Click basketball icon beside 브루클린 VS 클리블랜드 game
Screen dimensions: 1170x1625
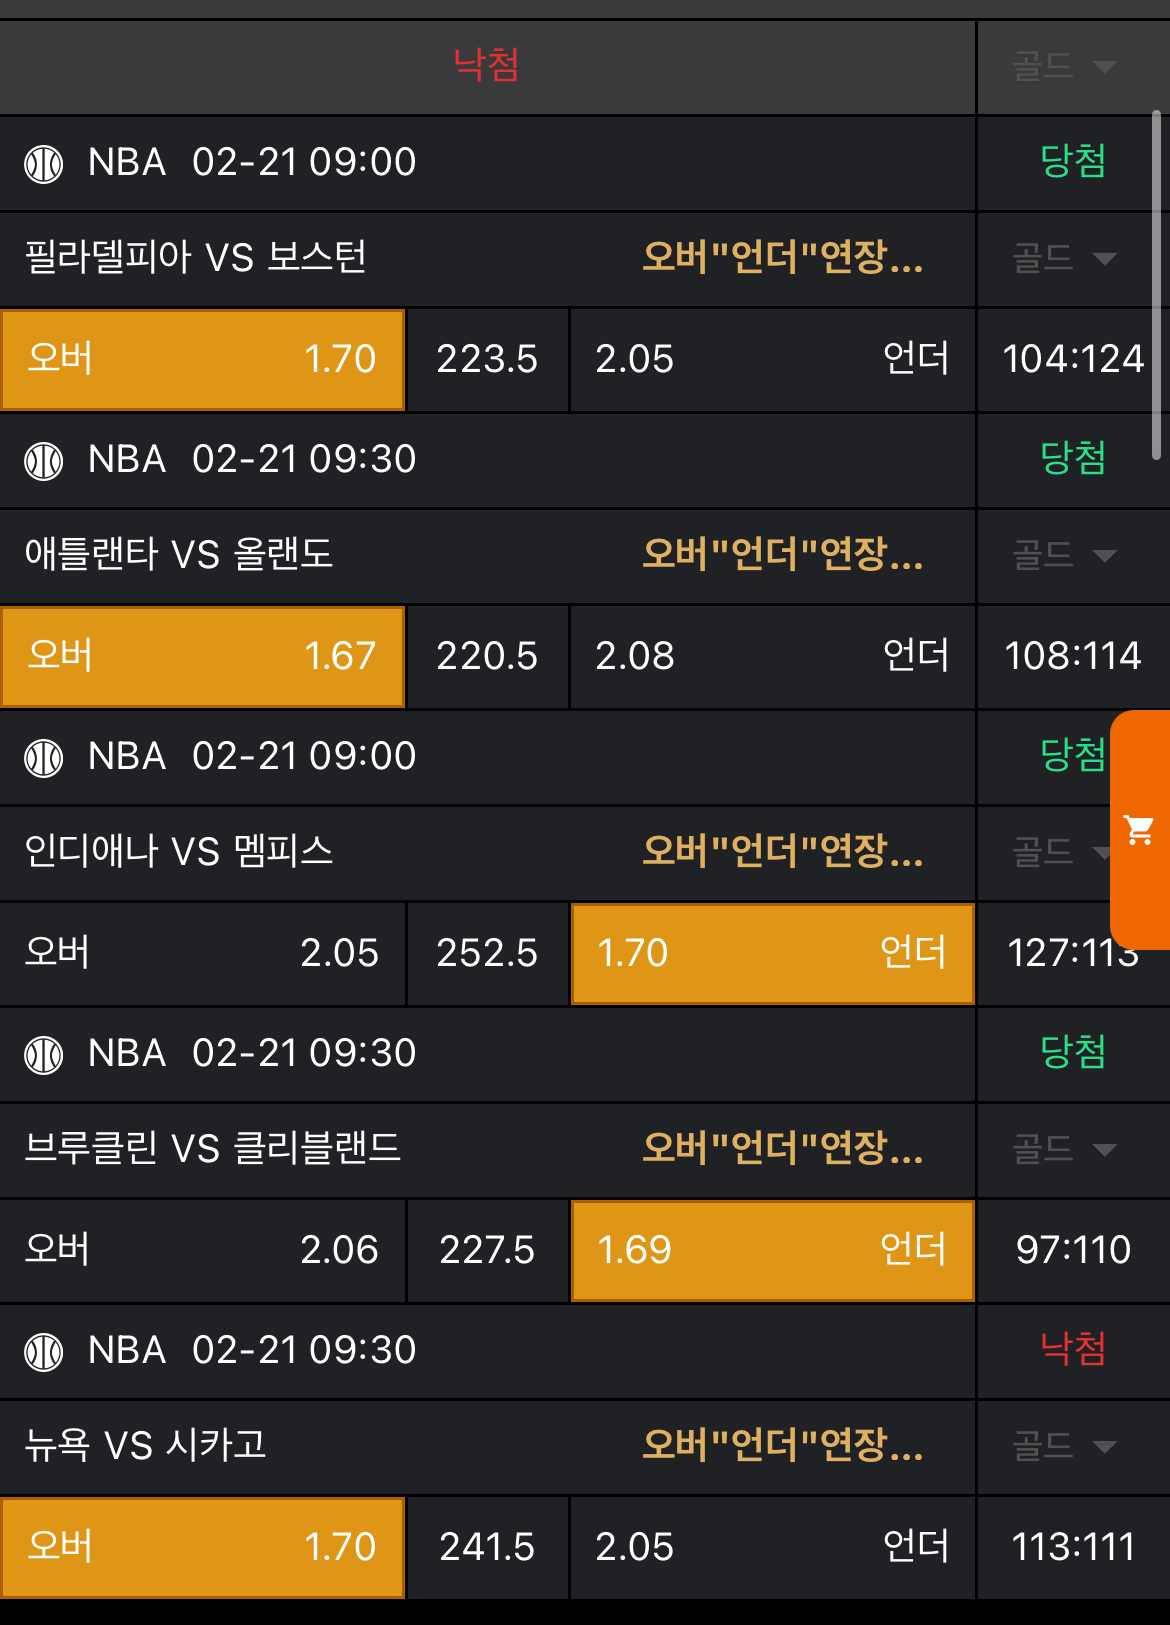pyautogui.click(x=44, y=1054)
